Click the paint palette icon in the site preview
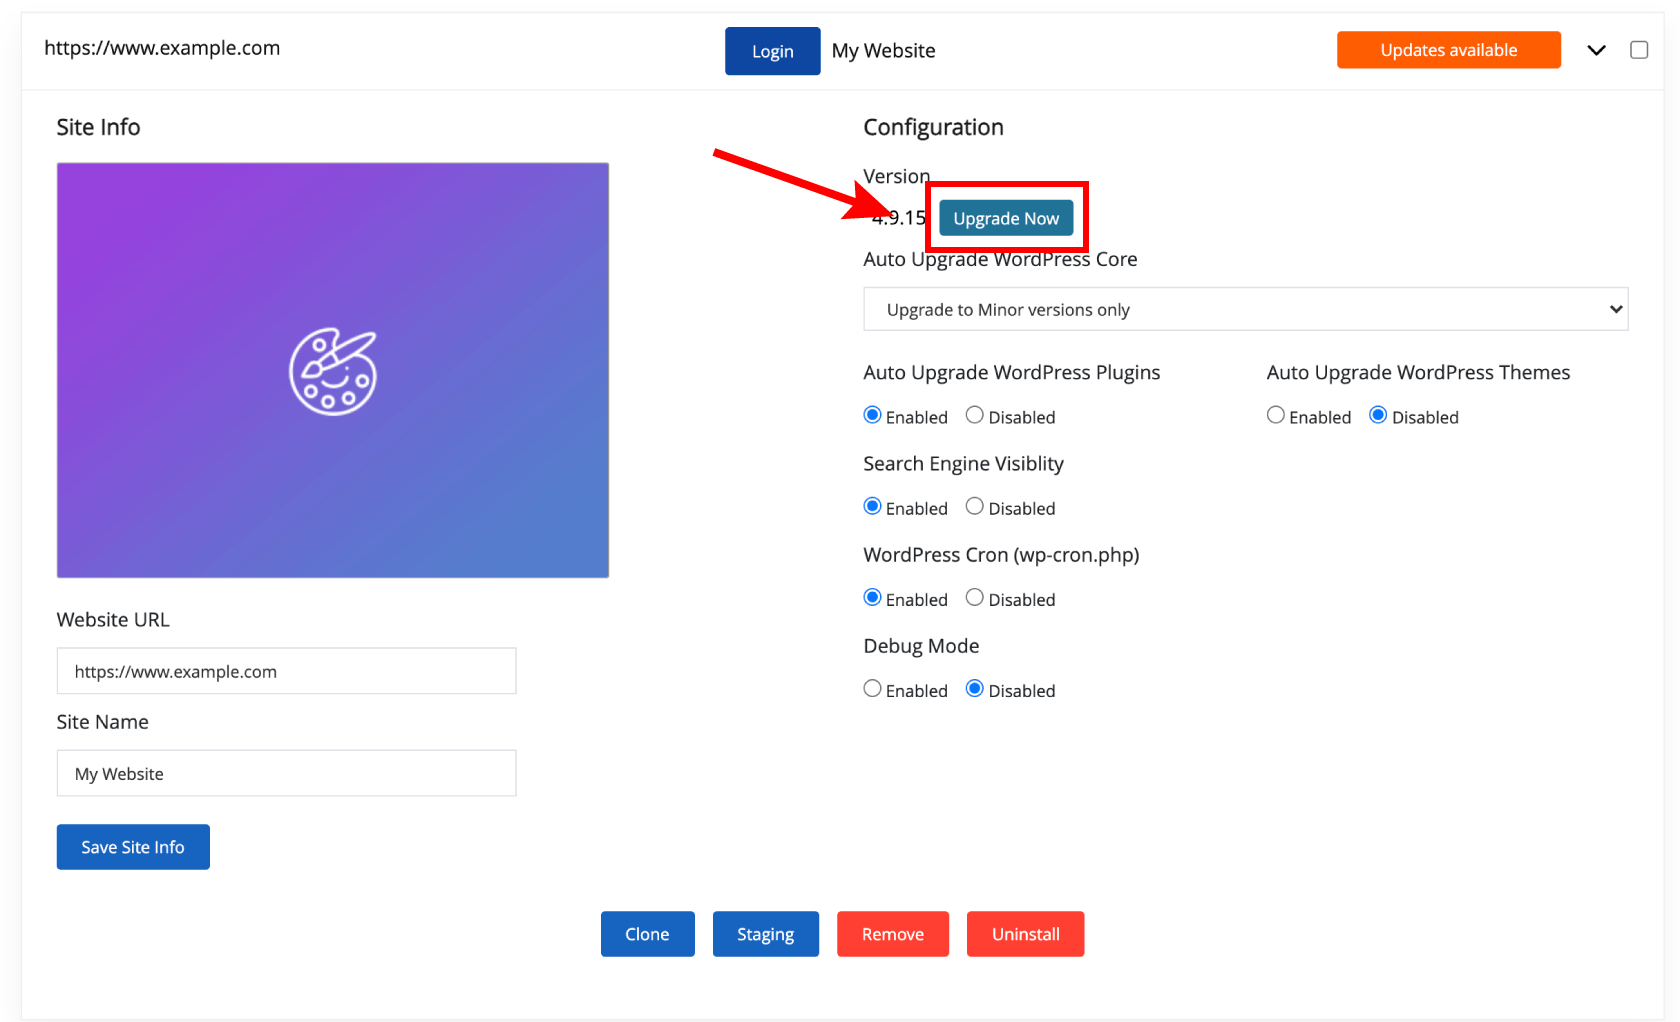Image resolution: width=1680 pixels, height=1022 pixels. pyautogui.click(x=333, y=371)
